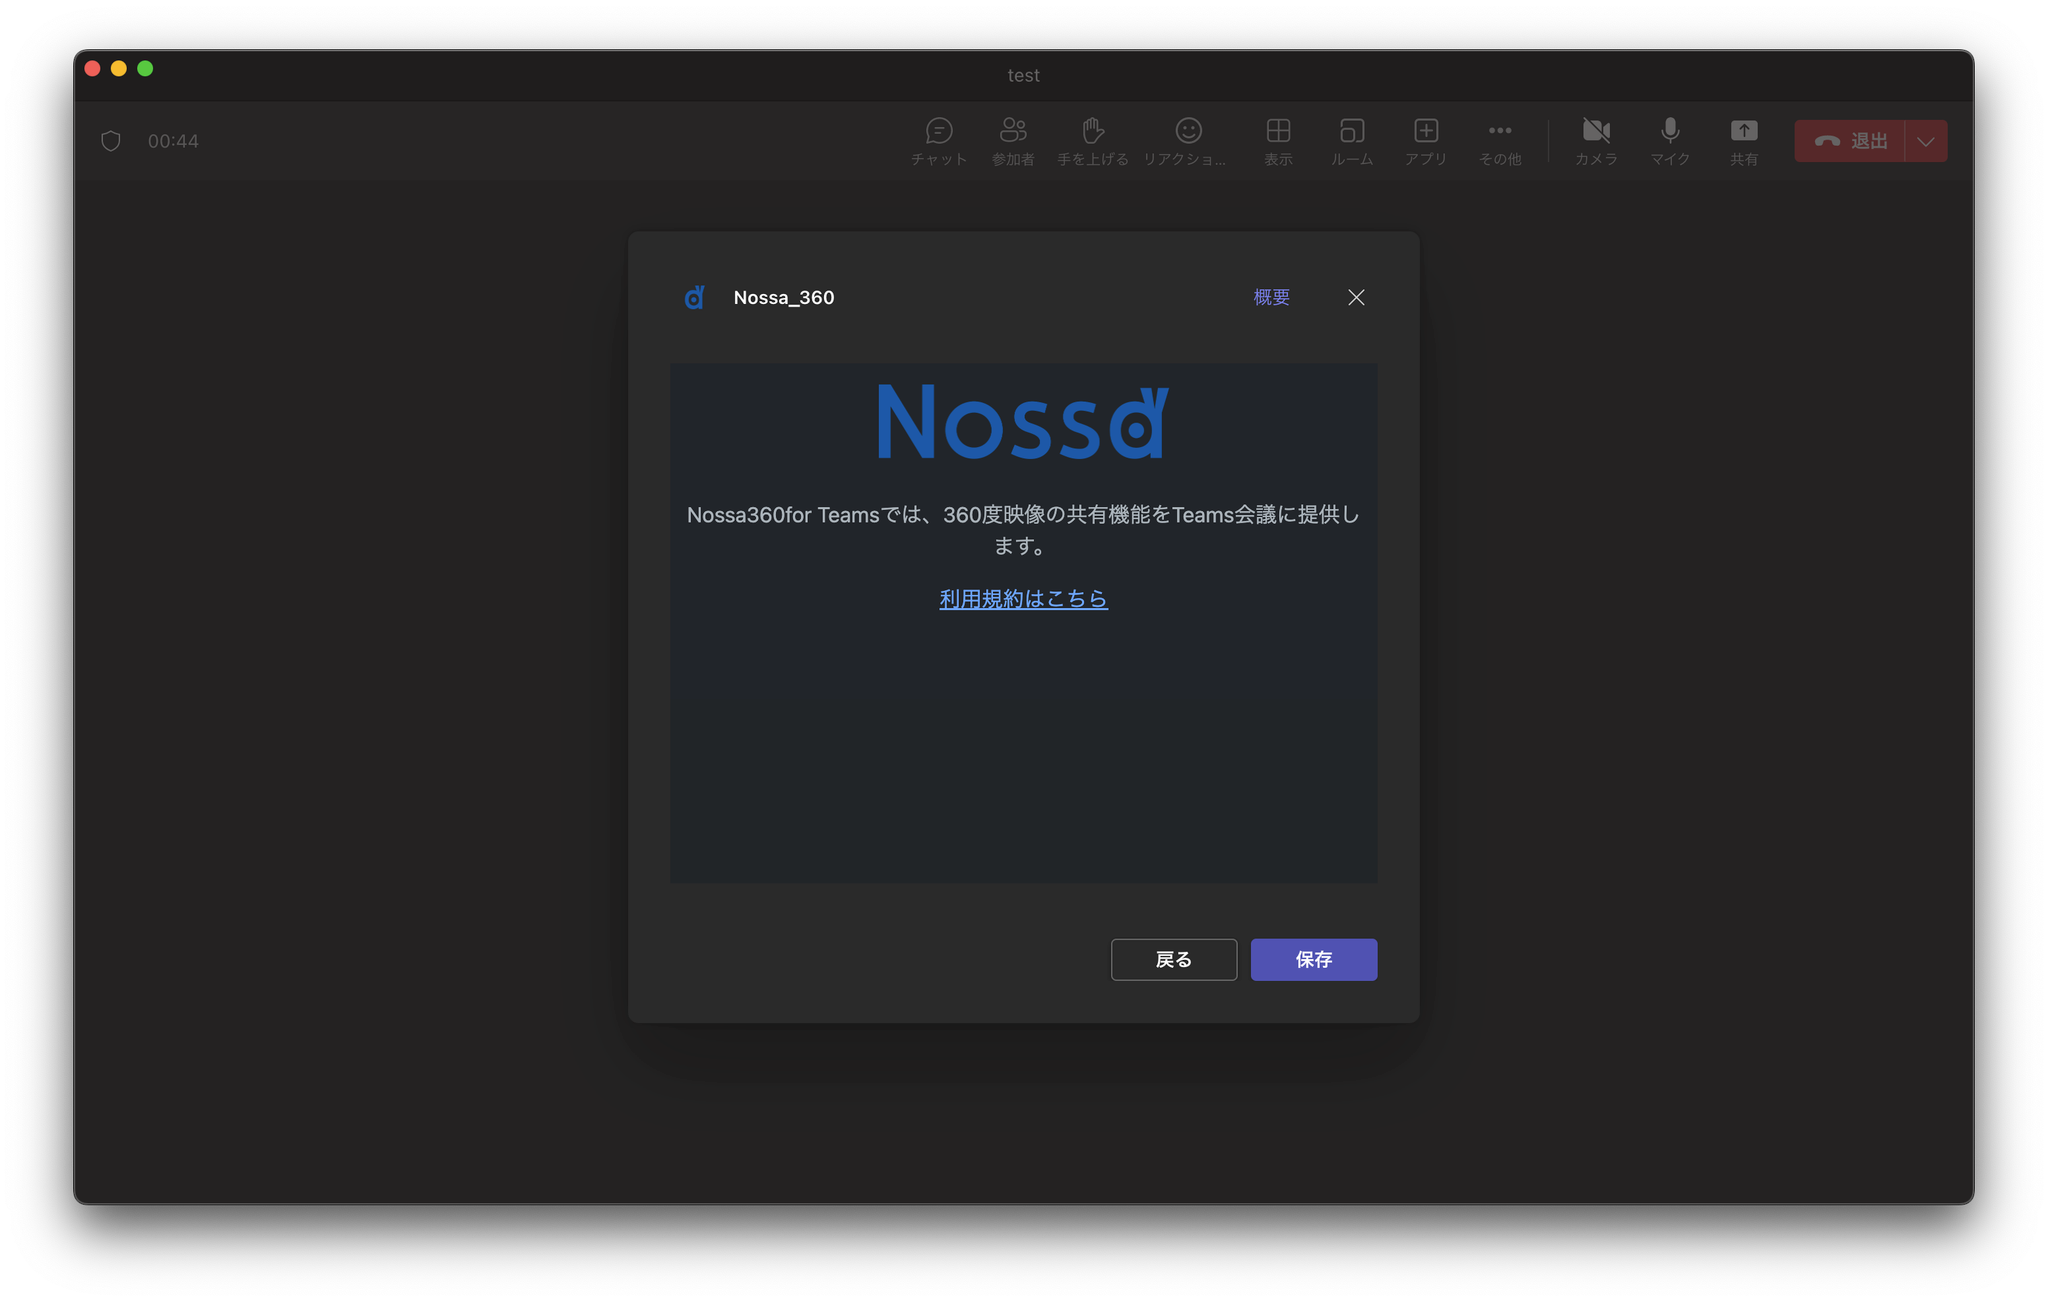
Task: Click the 概要 link in the dialog
Action: (x=1271, y=297)
